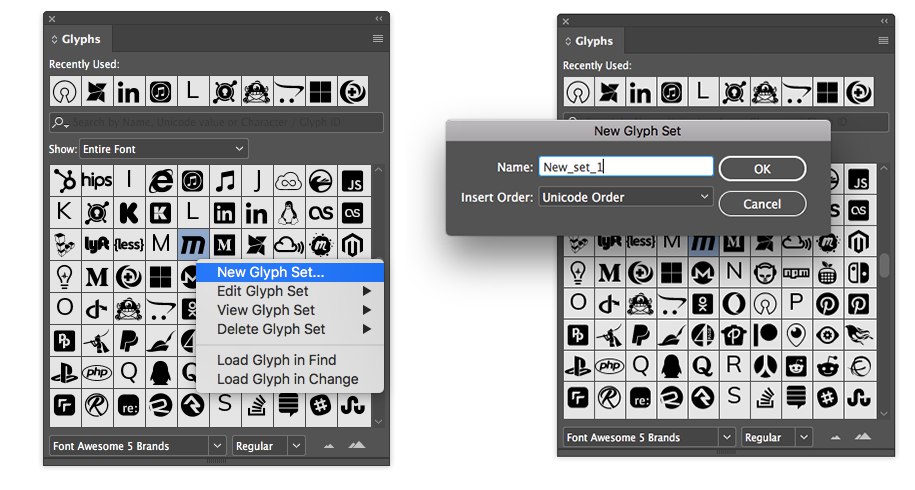Viewport: 915px width, 490px height.
Task: Click the Name field containing New_set_1
Action: pos(626,167)
